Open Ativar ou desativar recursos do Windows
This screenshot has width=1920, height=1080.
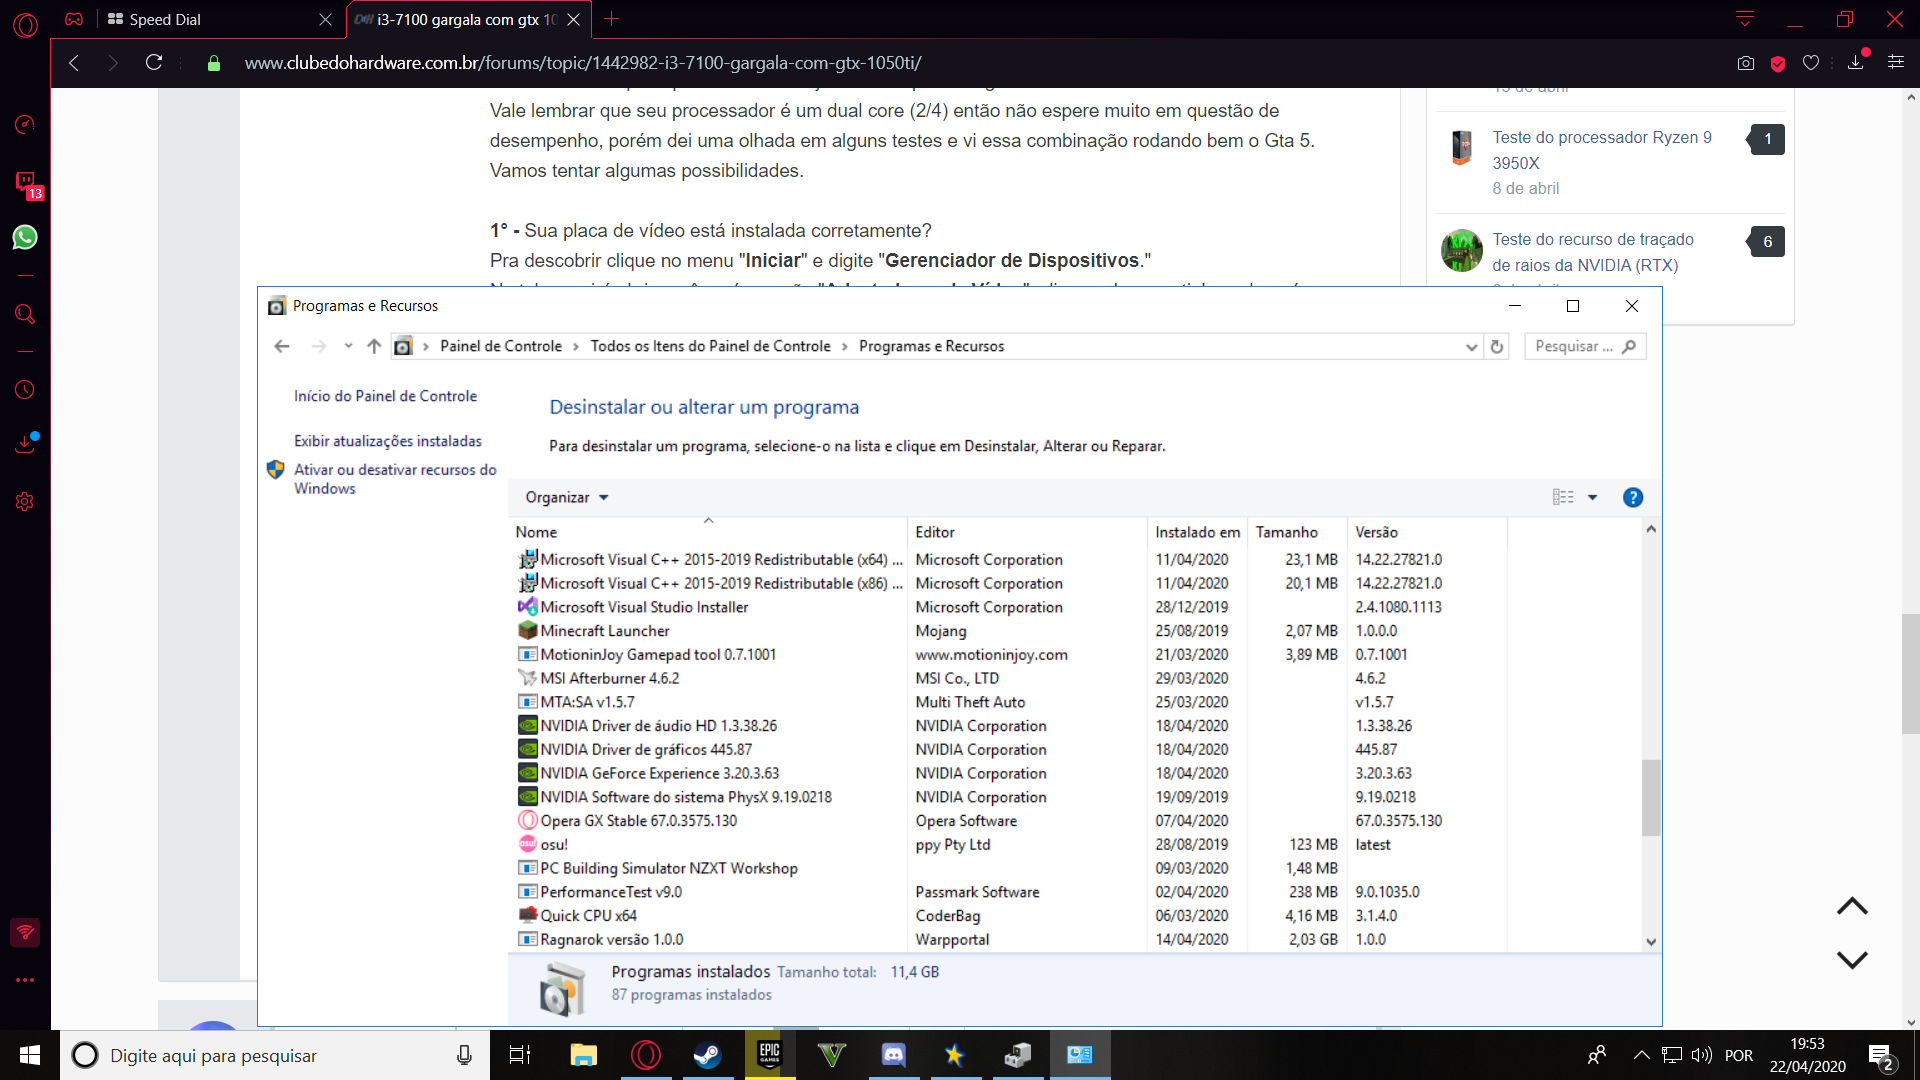pos(395,479)
